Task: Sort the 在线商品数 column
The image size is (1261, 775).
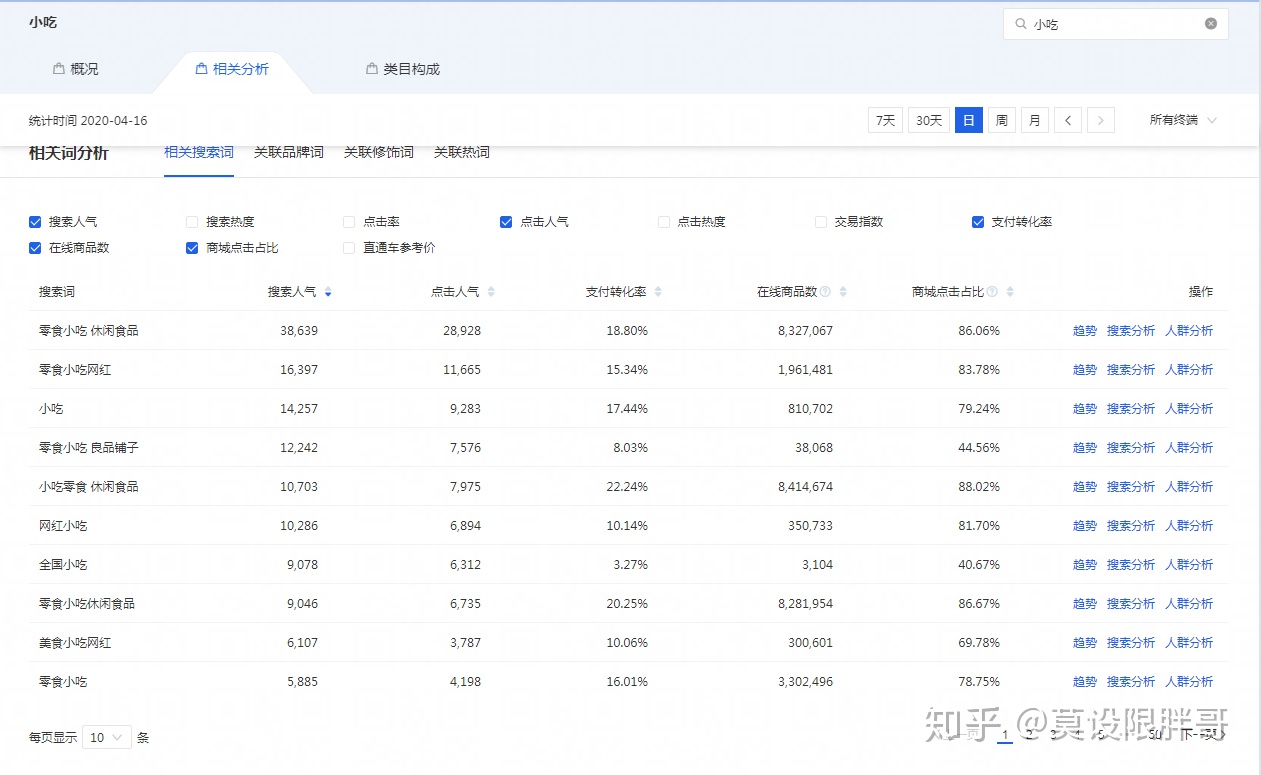Action: pyautogui.click(x=843, y=291)
